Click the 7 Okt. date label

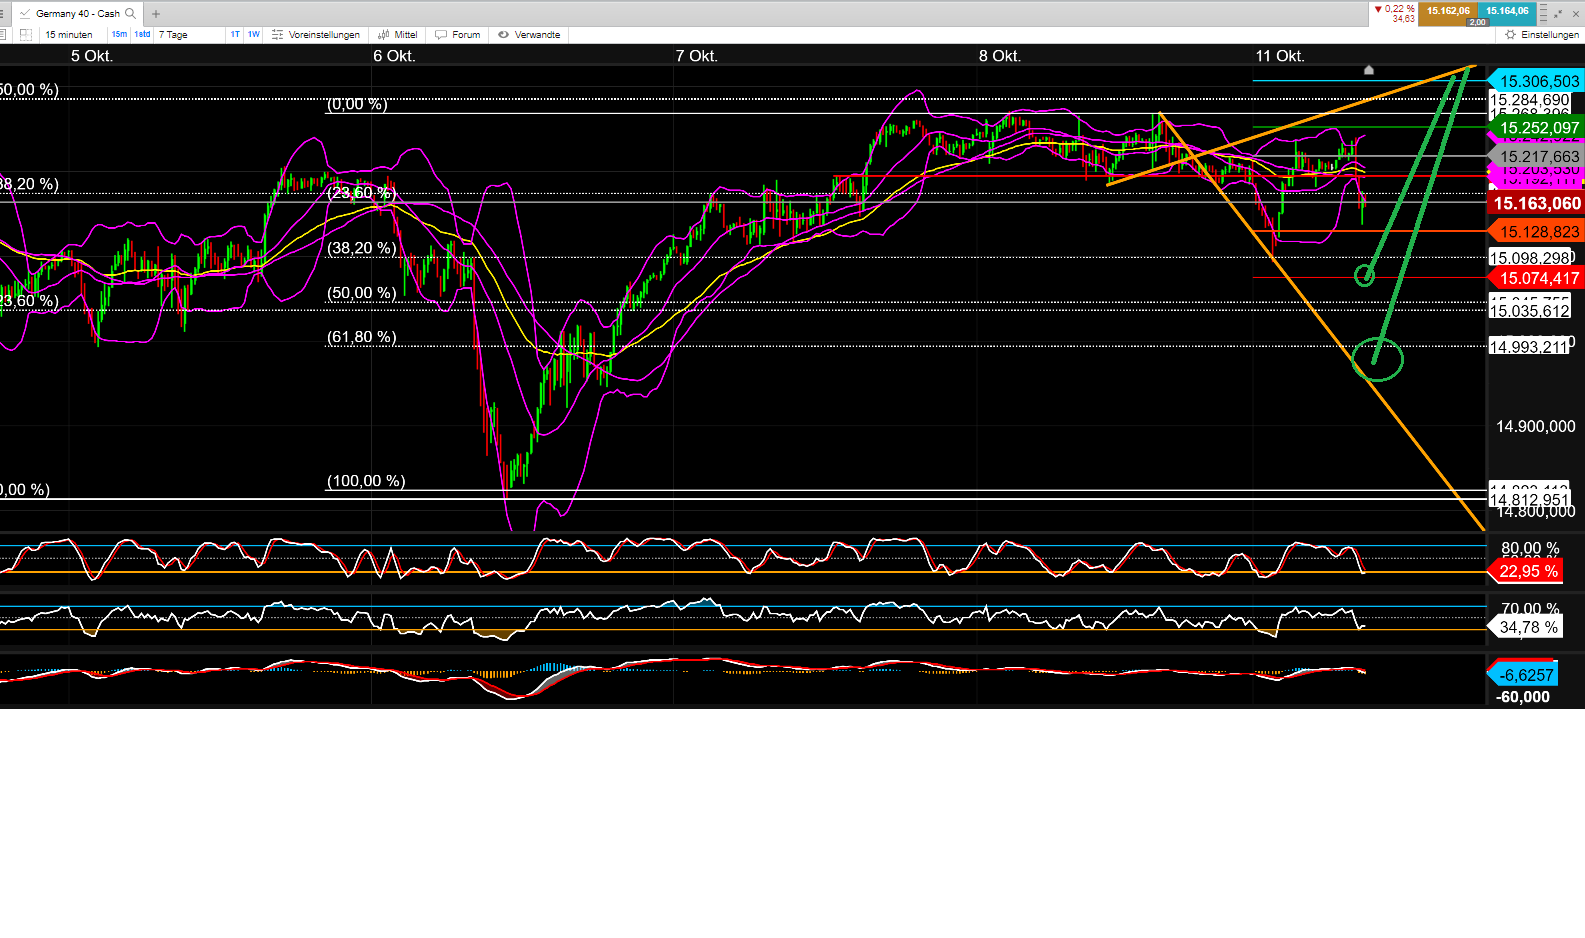(x=696, y=56)
